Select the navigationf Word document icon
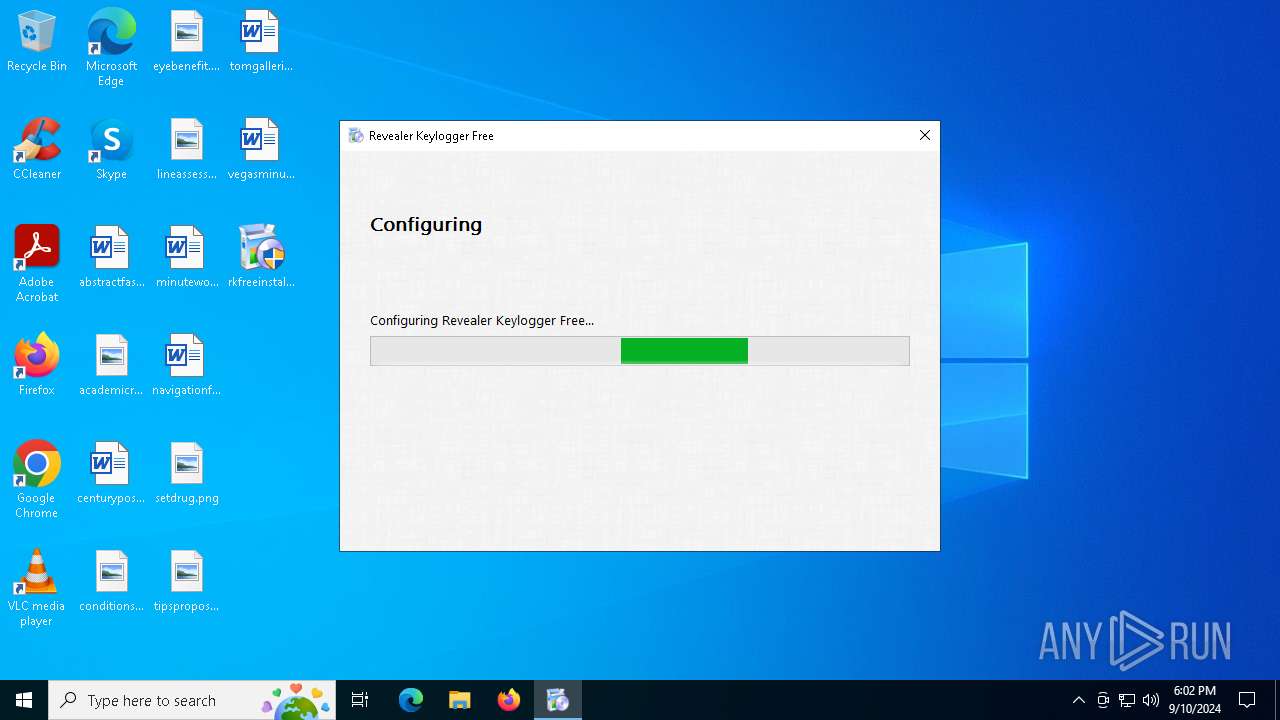The height and width of the screenshot is (720, 1280). coord(186,366)
